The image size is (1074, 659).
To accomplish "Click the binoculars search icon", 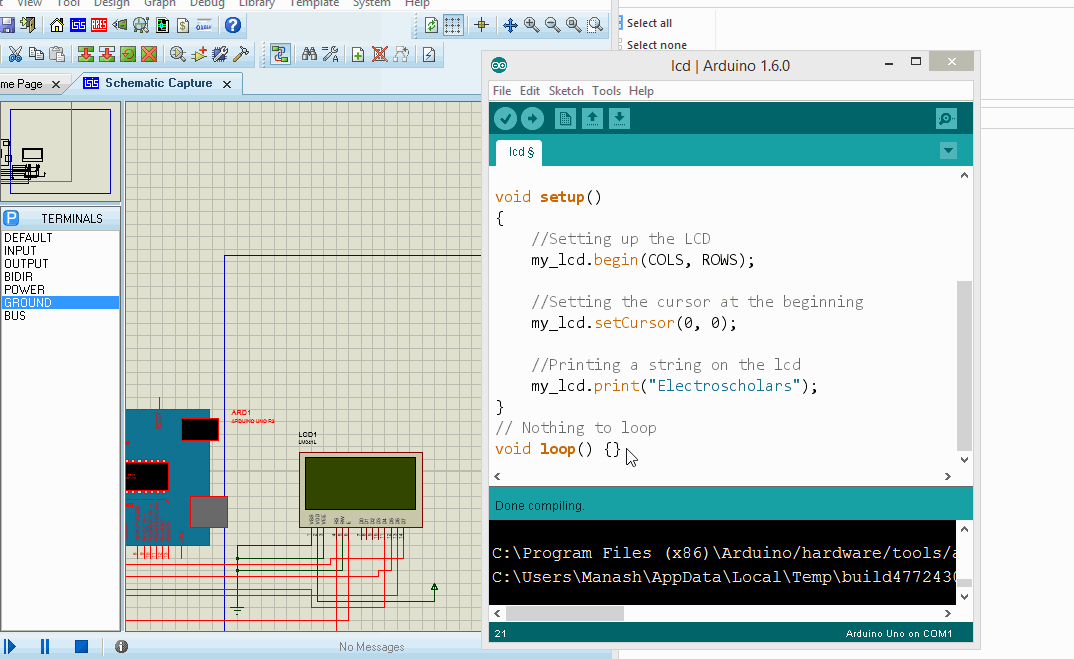I will 309,54.
